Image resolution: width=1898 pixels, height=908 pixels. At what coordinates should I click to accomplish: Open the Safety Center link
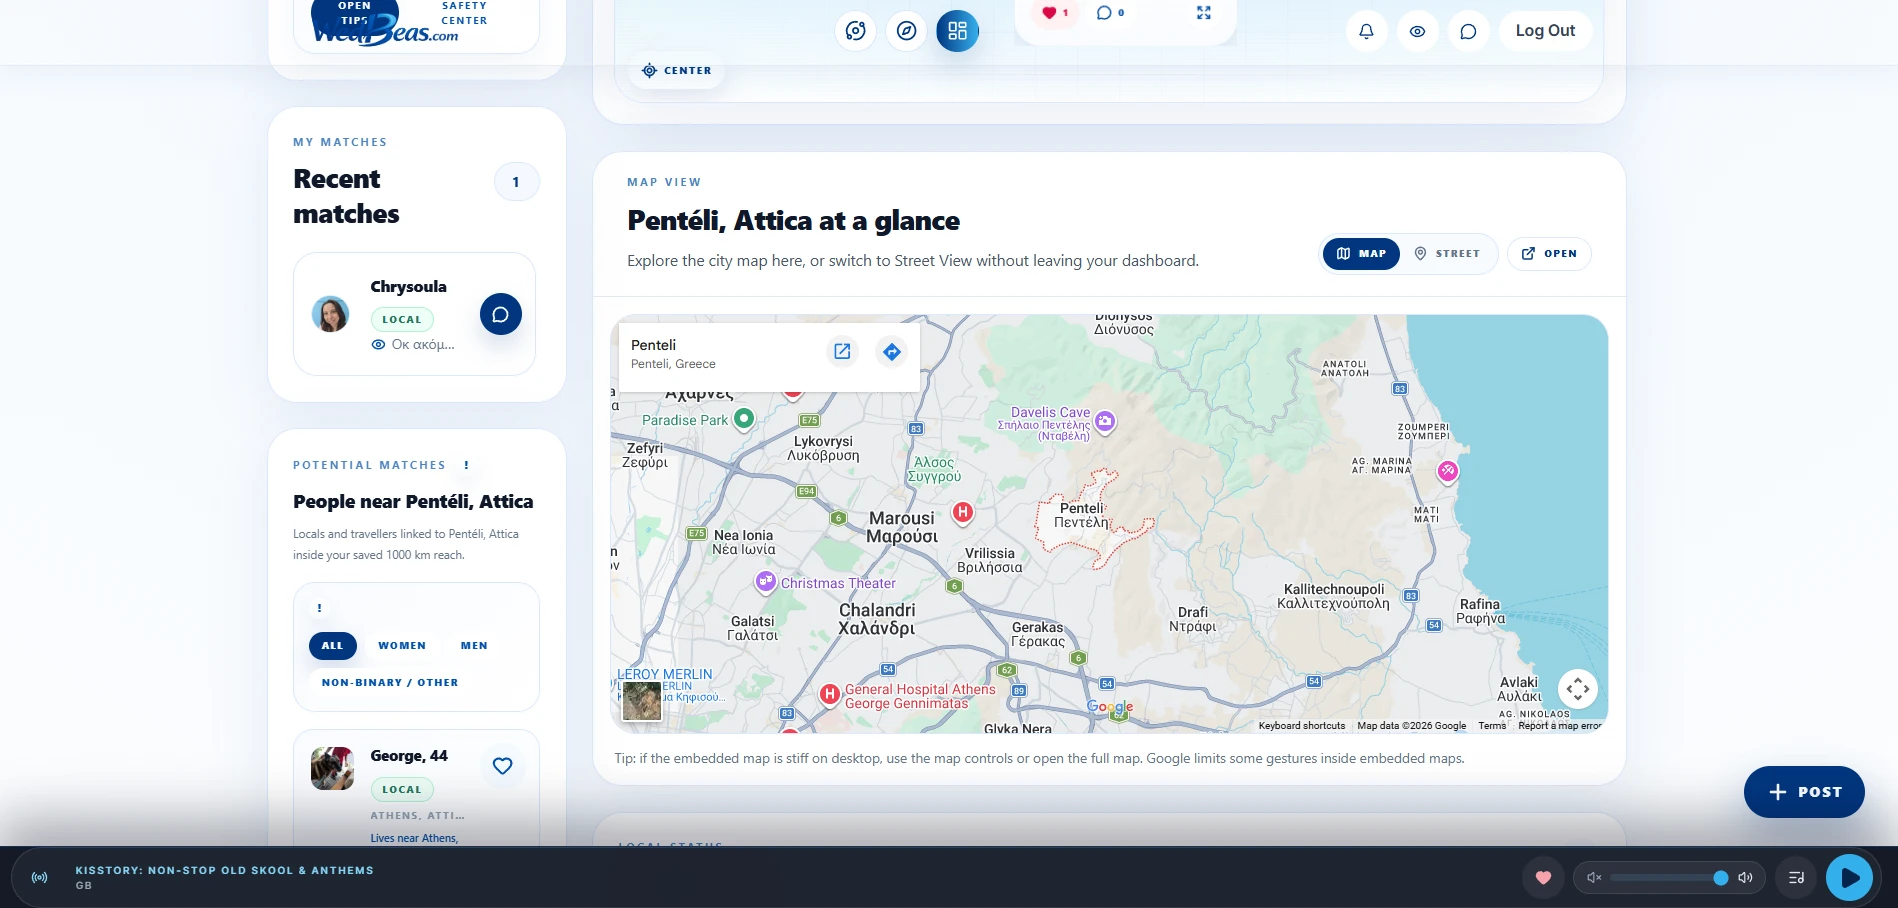pyautogui.click(x=464, y=13)
